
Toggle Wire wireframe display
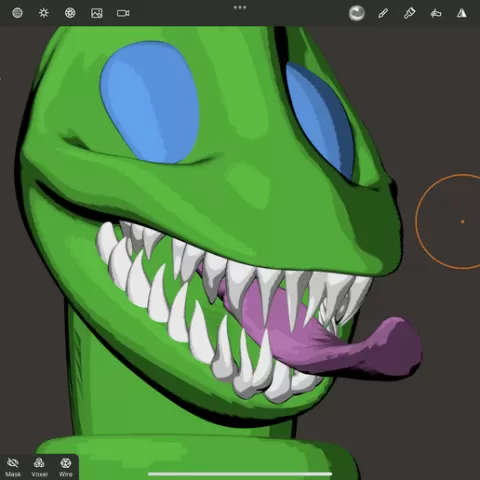[x=66, y=467]
